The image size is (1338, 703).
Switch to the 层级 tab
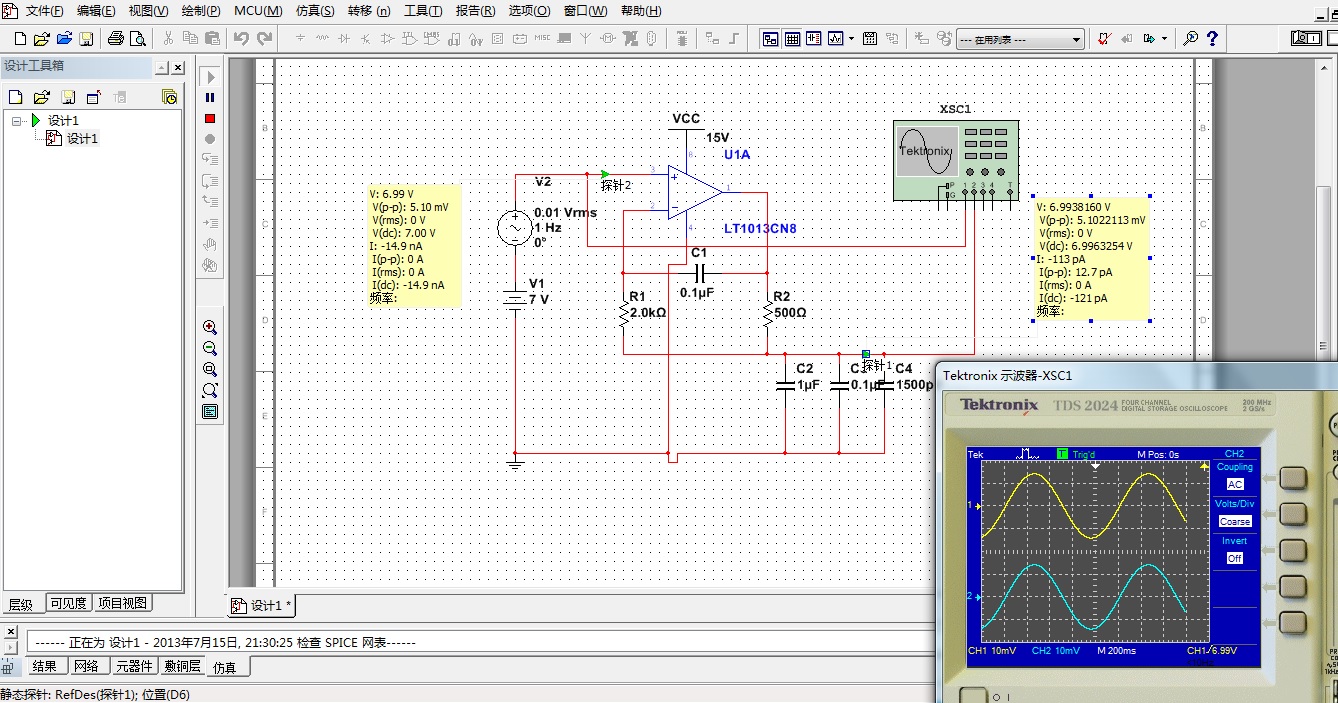click(21, 604)
